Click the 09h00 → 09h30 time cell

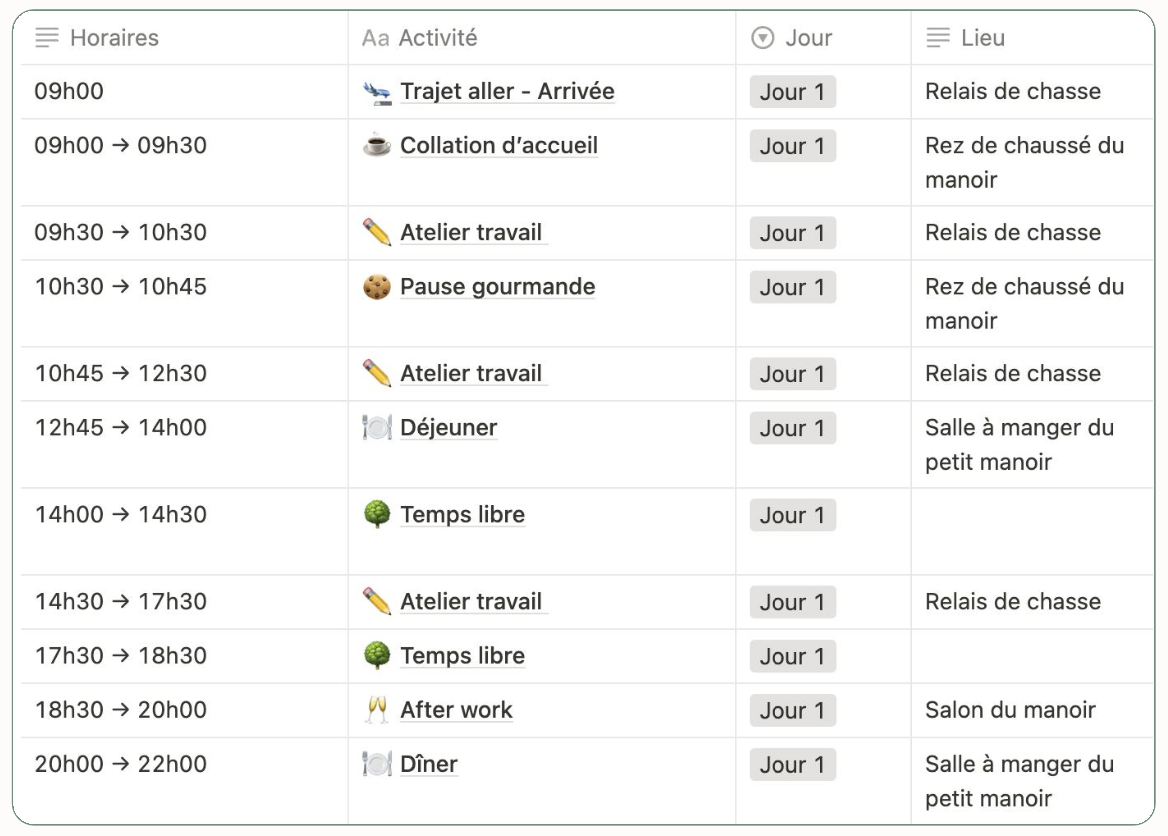click(184, 162)
